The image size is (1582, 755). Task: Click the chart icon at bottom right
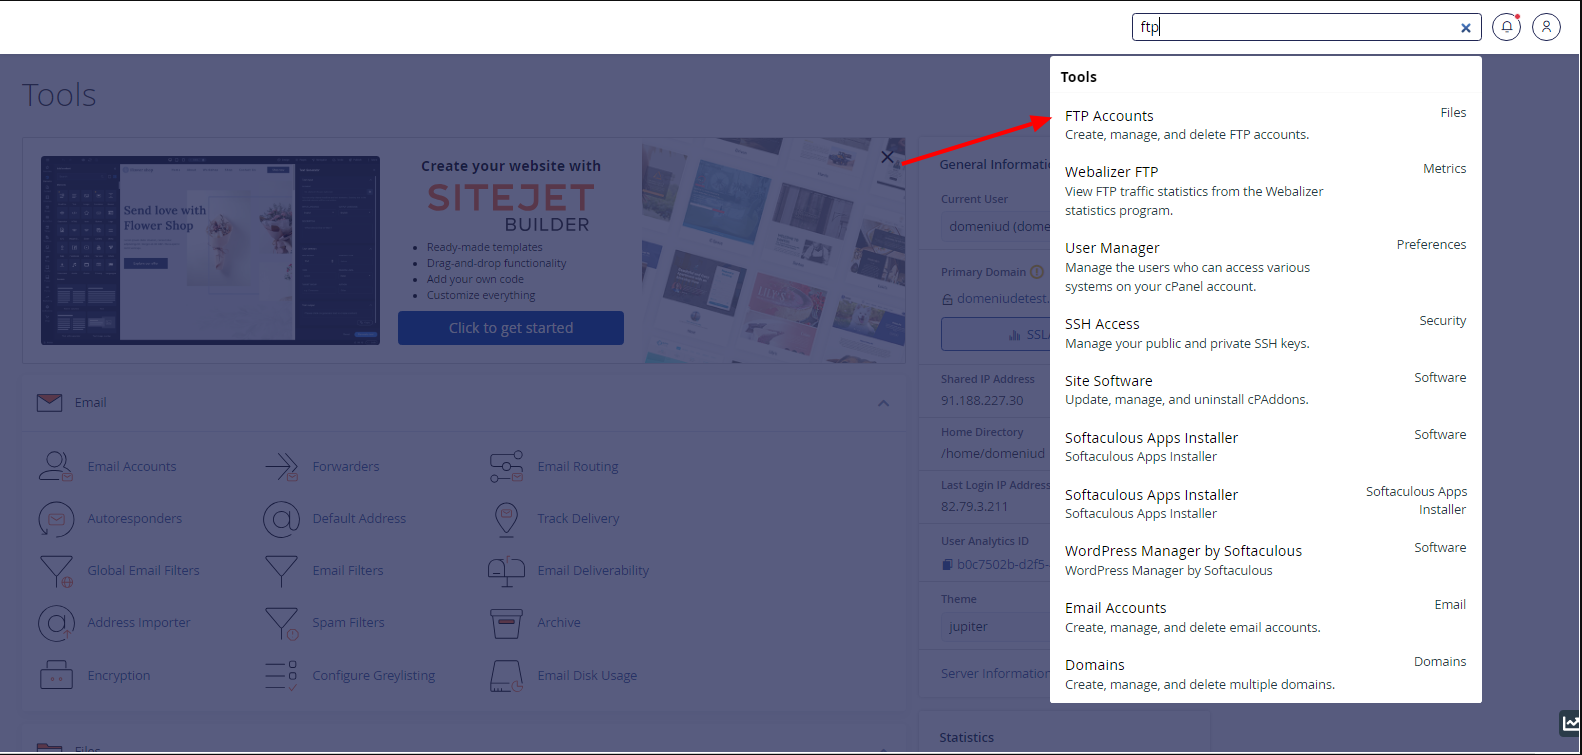tap(1570, 722)
